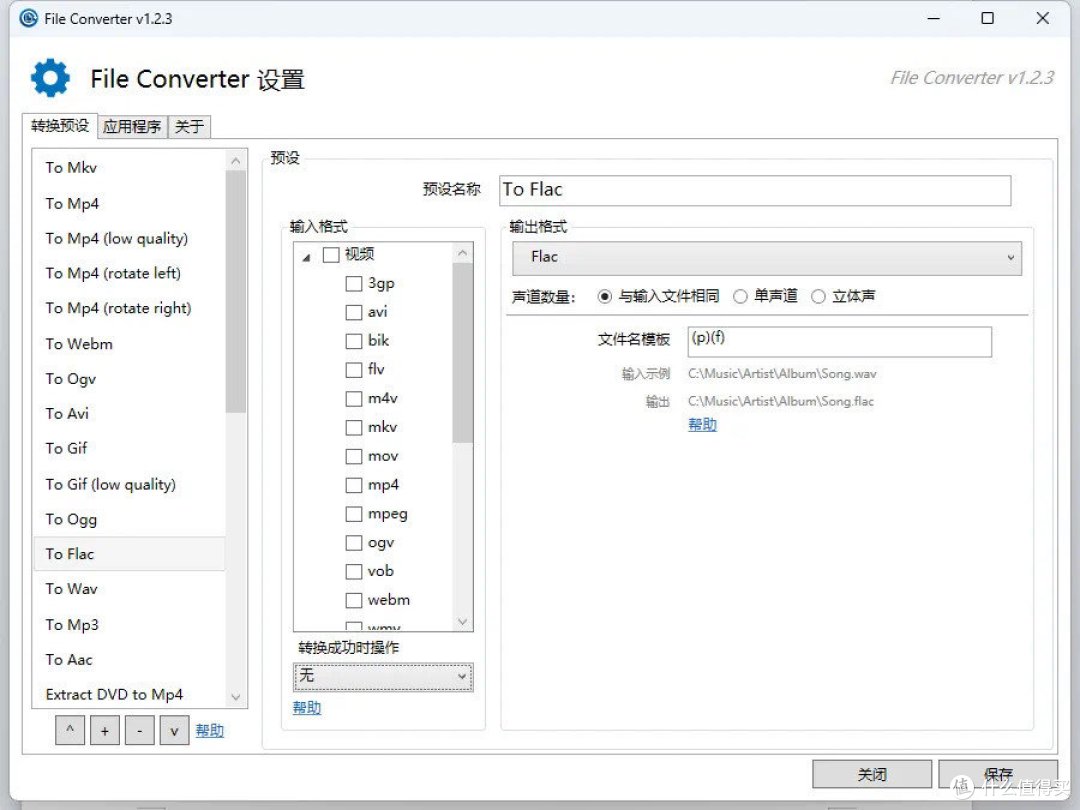The width and height of the screenshot is (1080, 810).
Task: Switch to the 应用程序 tab
Action: (131, 126)
